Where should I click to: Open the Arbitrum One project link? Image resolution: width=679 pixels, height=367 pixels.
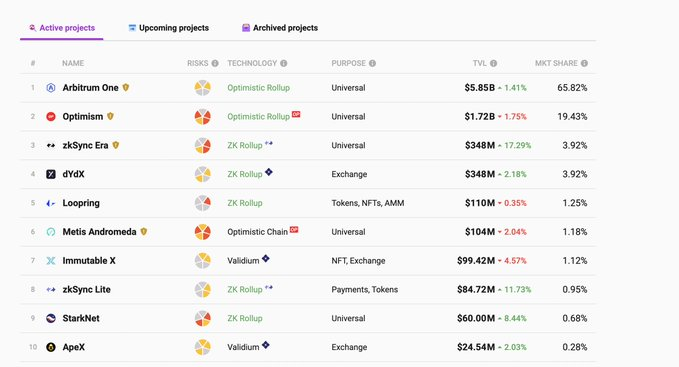pos(90,88)
